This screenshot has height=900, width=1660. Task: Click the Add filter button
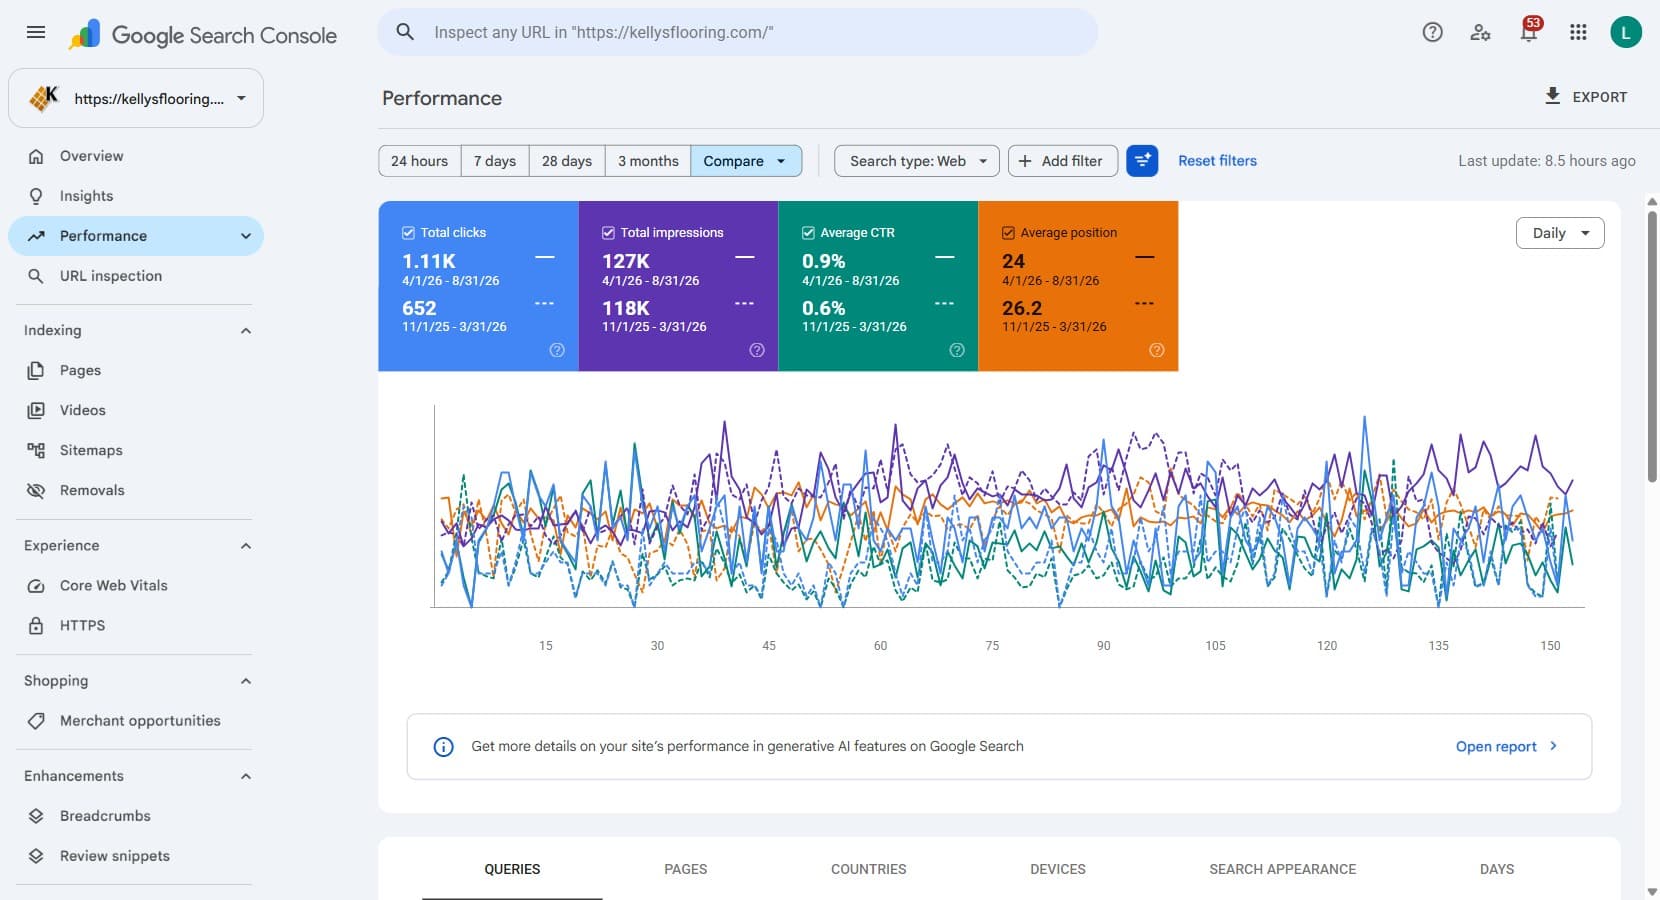coord(1063,161)
